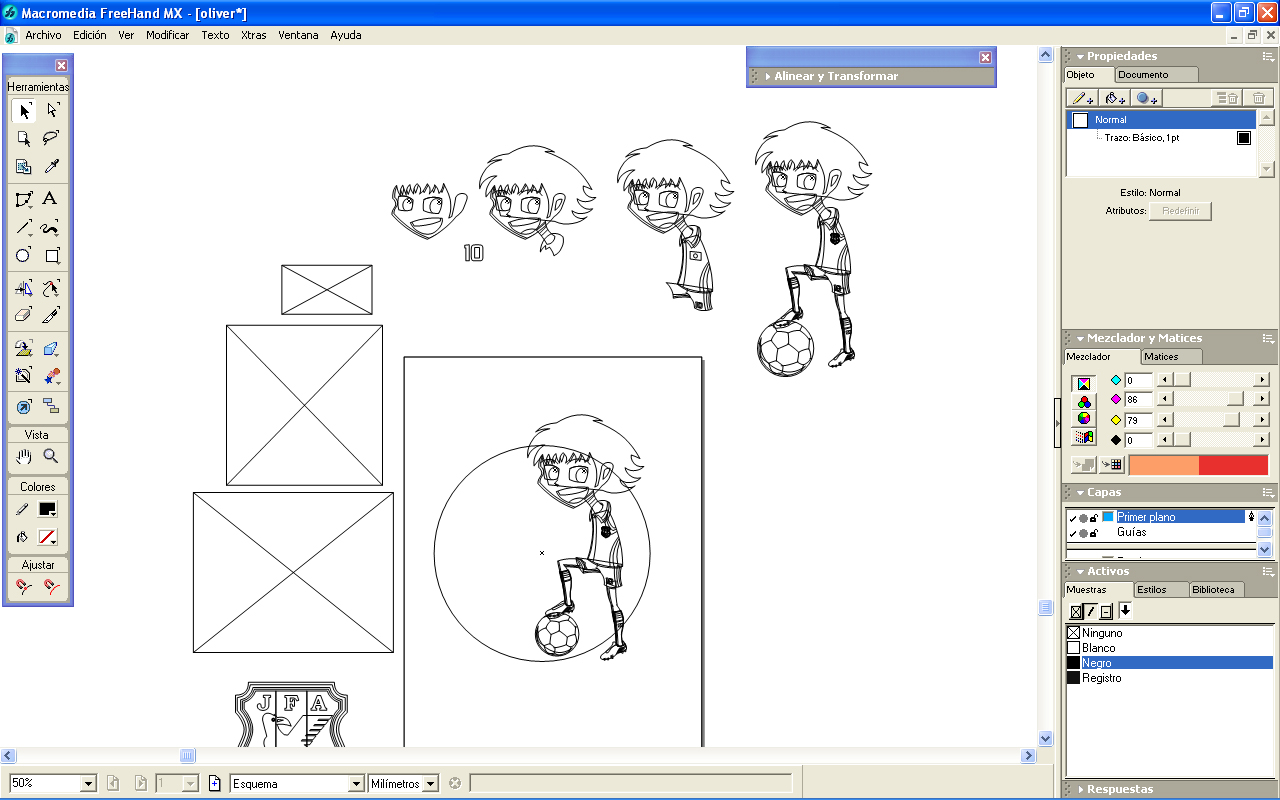Screen dimensions: 1280x800
Task: Click the trash icon in Propiedades
Action: 1259,98
